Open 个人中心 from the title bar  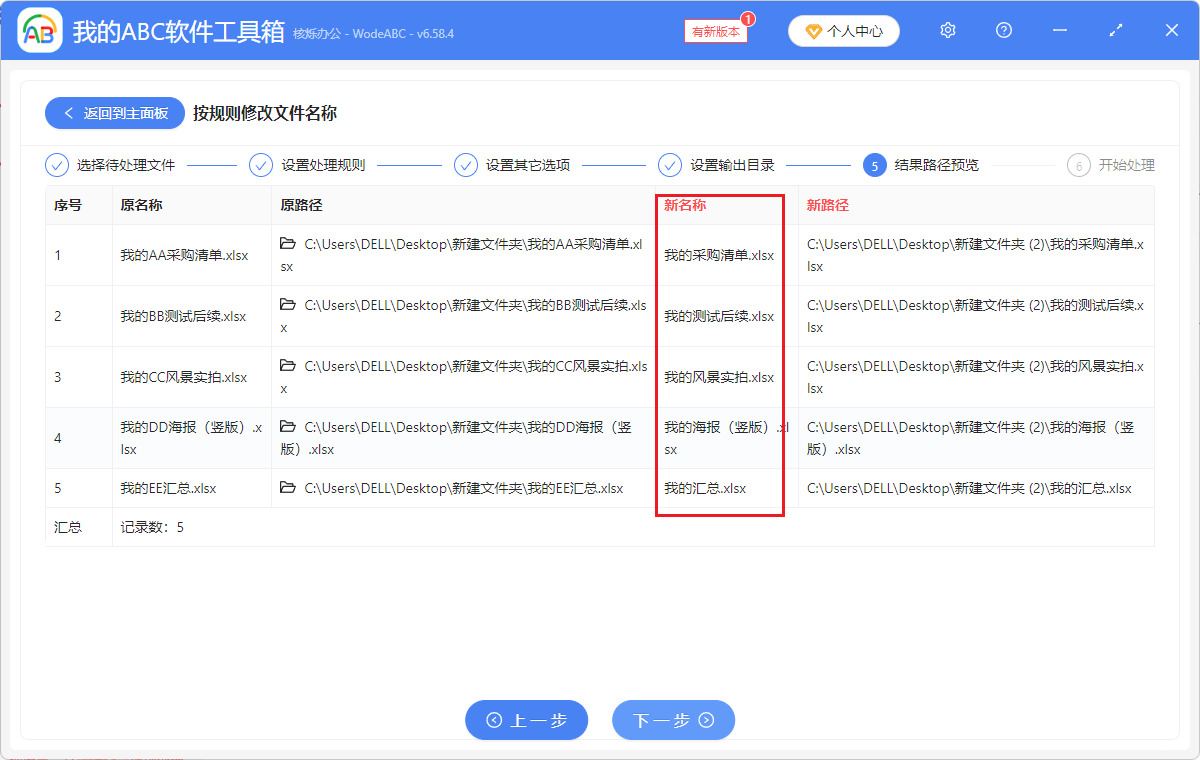pyautogui.click(x=843, y=30)
